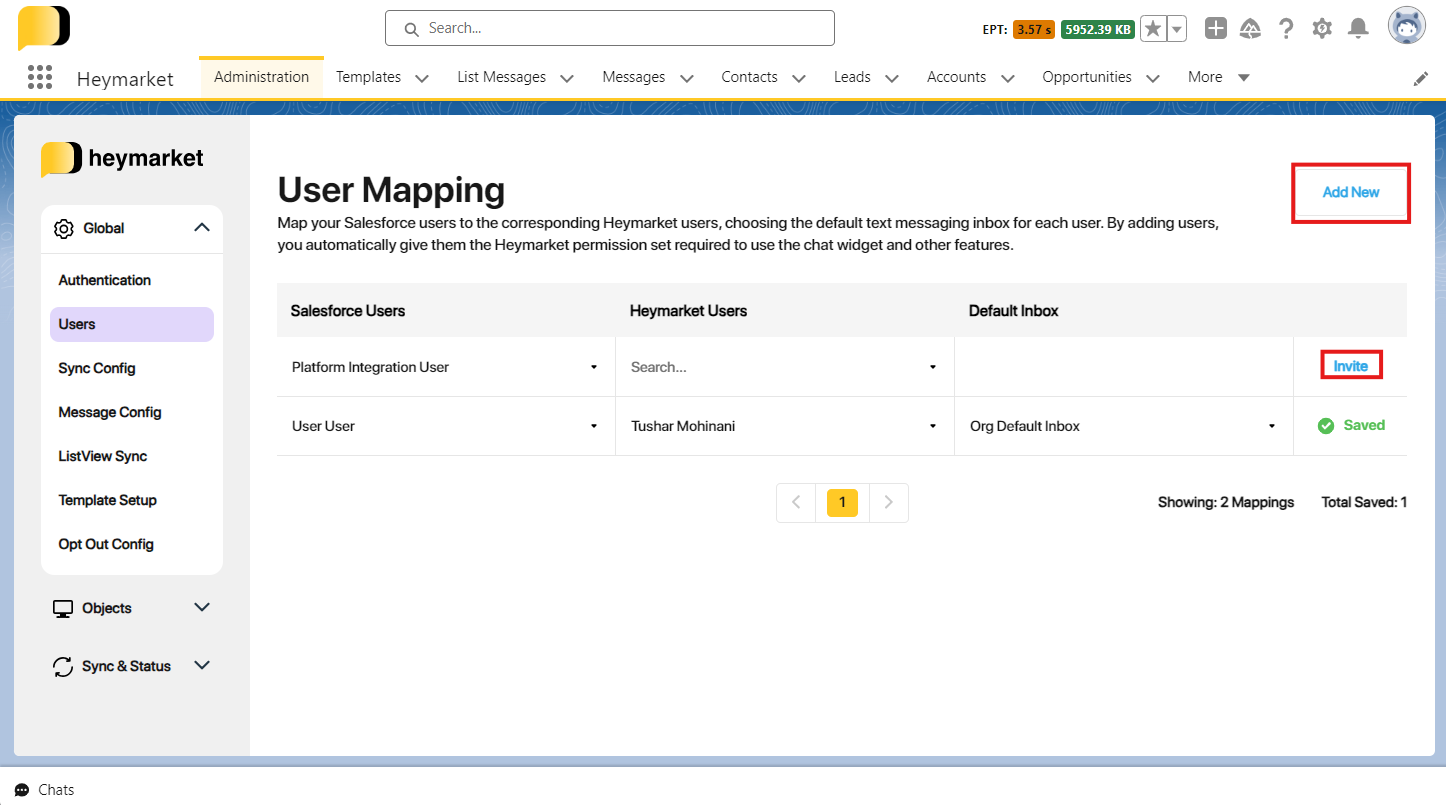Click the favorites star icon
The height and width of the screenshot is (805, 1446).
pos(1153,29)
